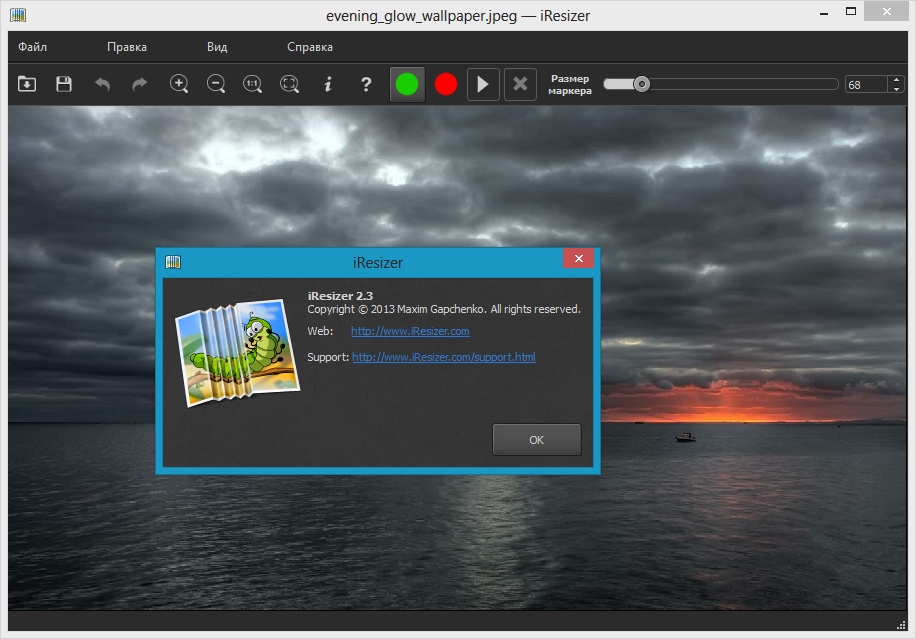Open the http://www.iResizer.com web link
The height and width of the screenshot is (639, 916).
click(x=410, y=331)
